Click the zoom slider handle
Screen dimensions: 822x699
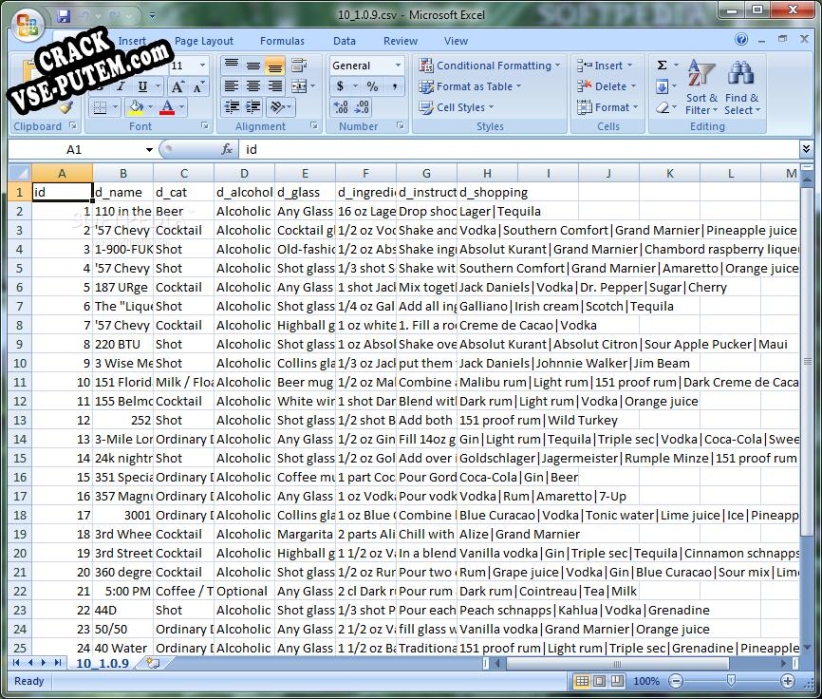[730, 681]
